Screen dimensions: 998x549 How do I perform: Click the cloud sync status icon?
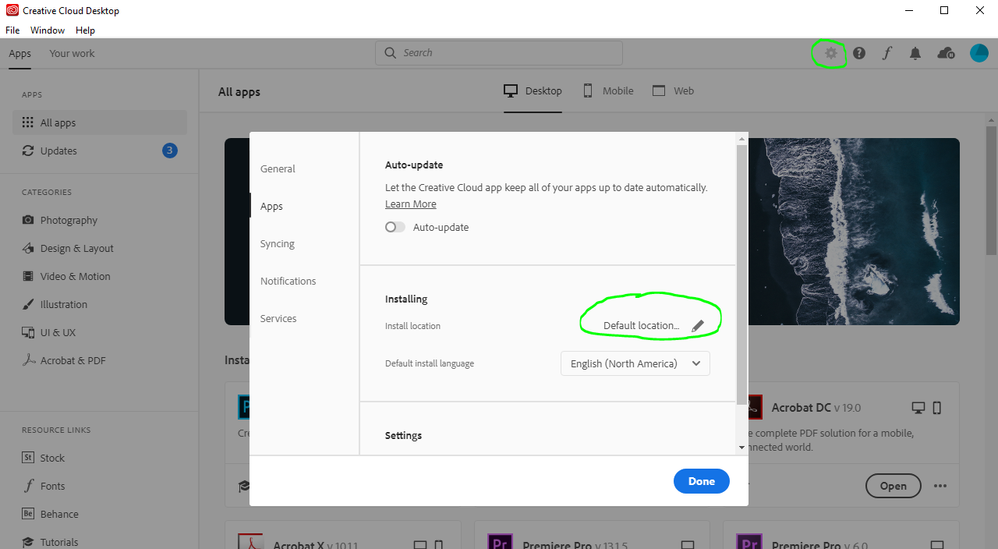pyautogui.click(x=946, y=53)
